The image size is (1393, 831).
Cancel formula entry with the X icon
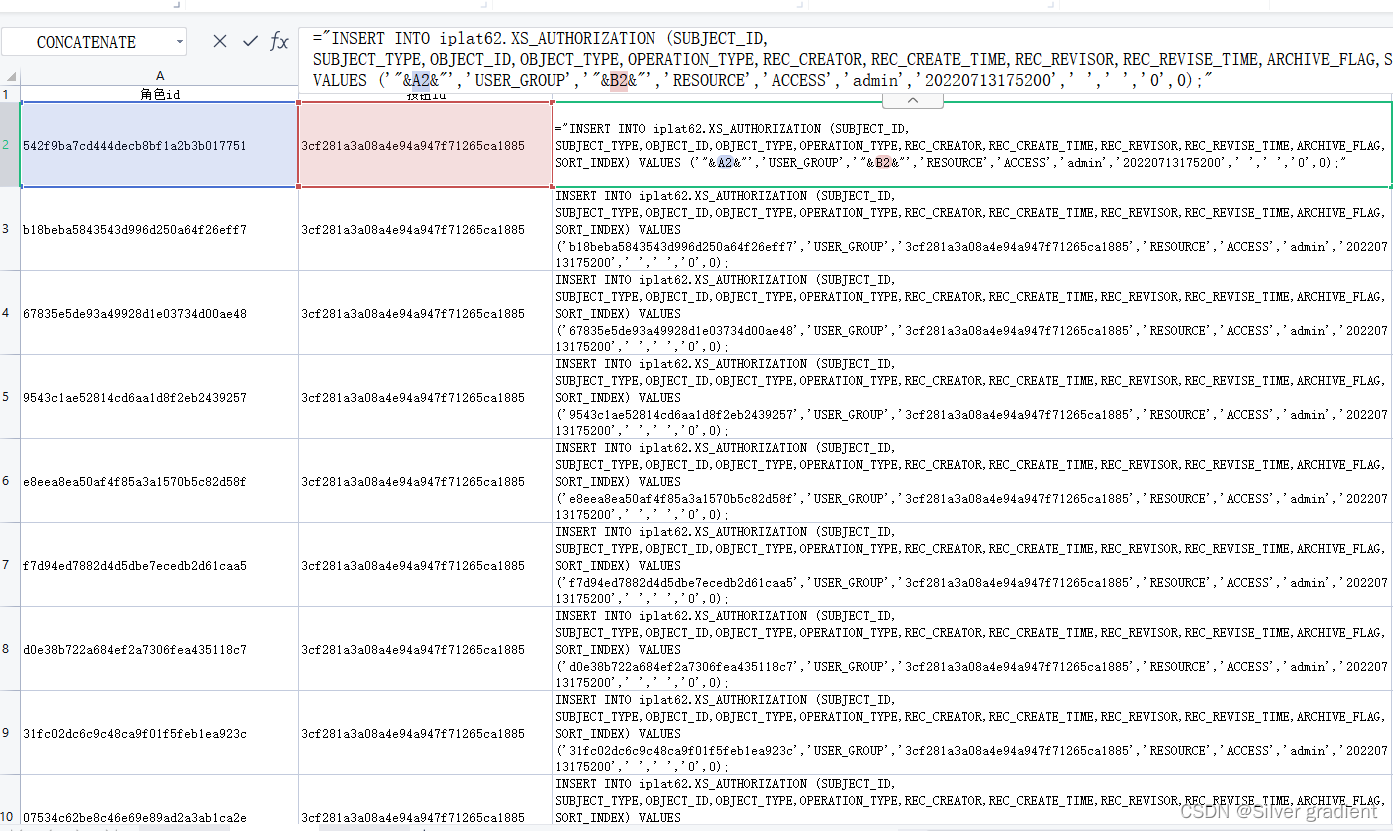tap(220, 41)
